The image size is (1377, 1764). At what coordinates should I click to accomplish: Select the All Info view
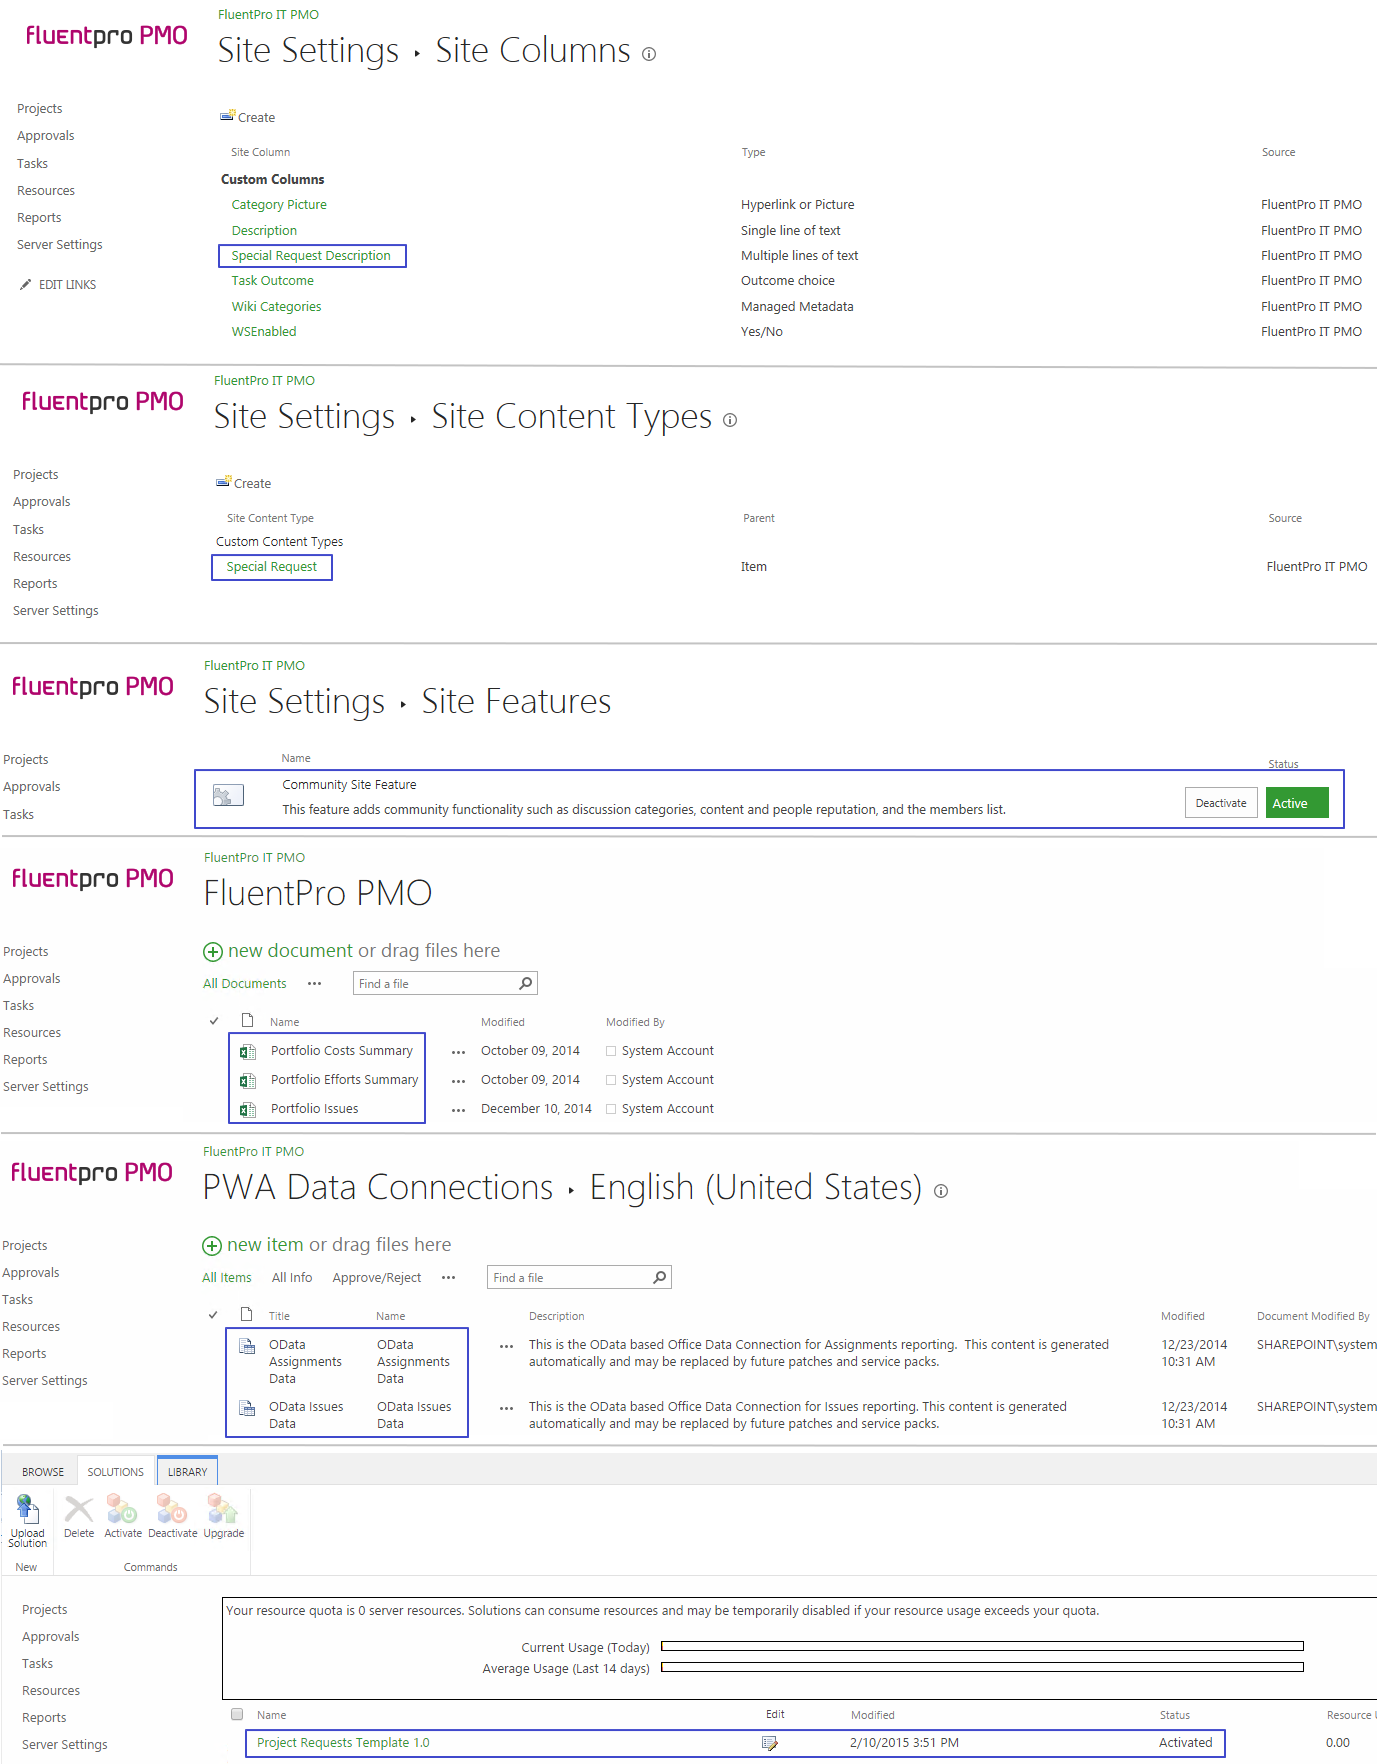pos(292,1278)
